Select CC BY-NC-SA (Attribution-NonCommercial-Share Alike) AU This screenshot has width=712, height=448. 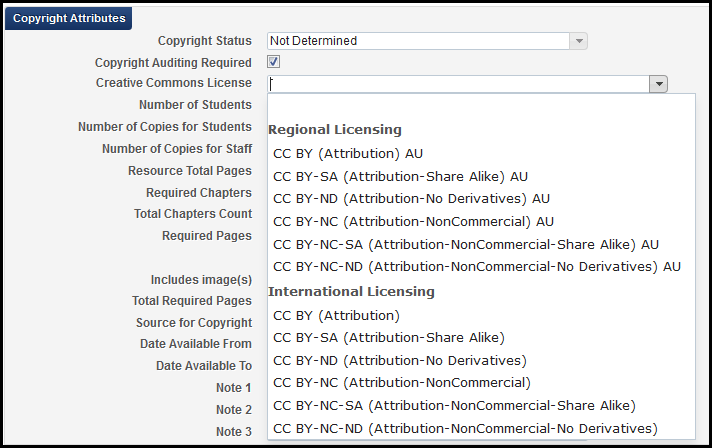point(481,244)
